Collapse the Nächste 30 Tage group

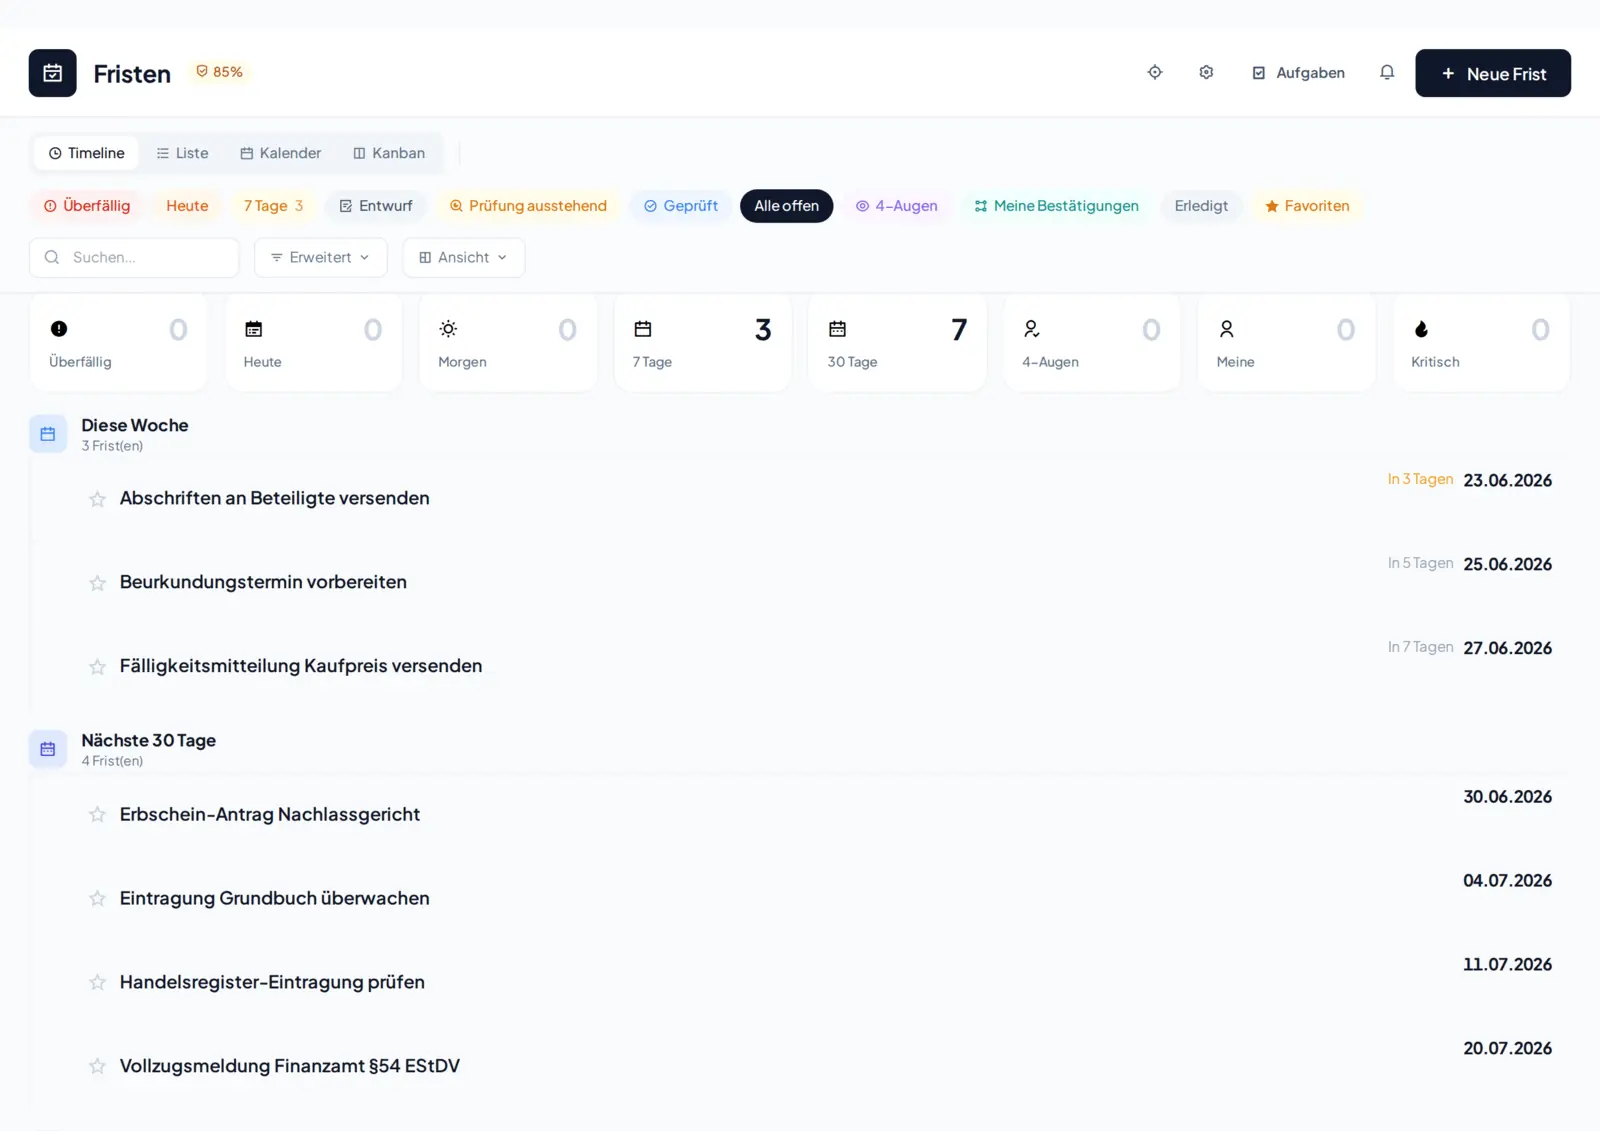tap(148, 749)
